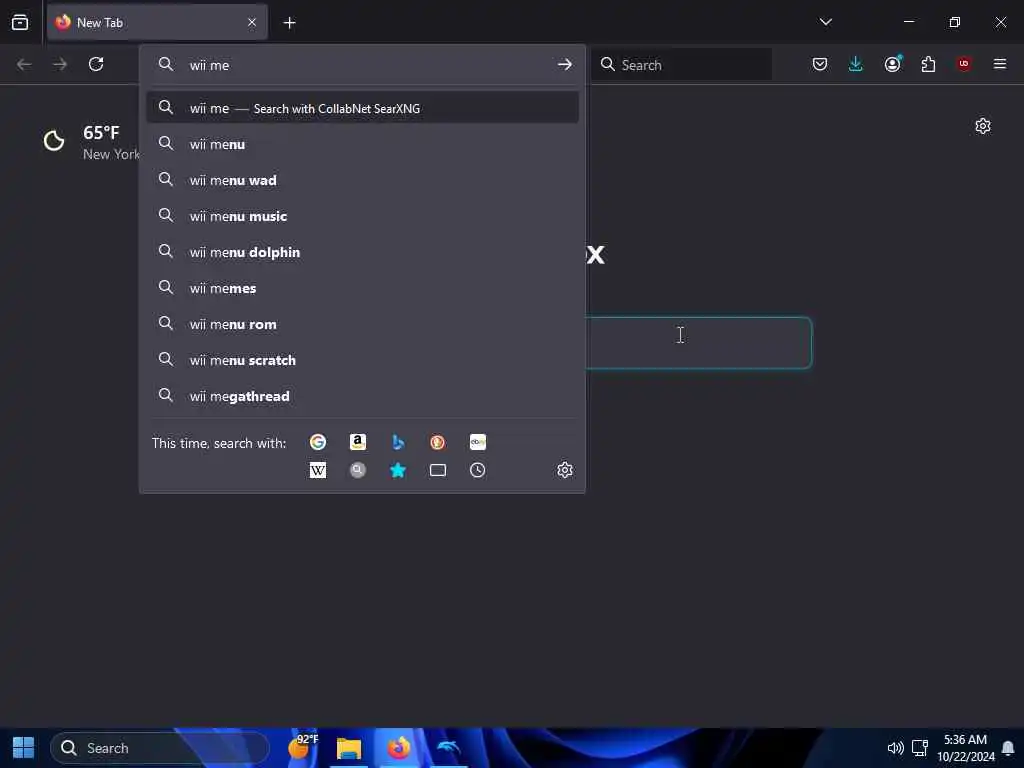Search Bookmarks with the star icon
Image resolution: width=1024 pixels, height=768 pixels.
tap(398, 470)
